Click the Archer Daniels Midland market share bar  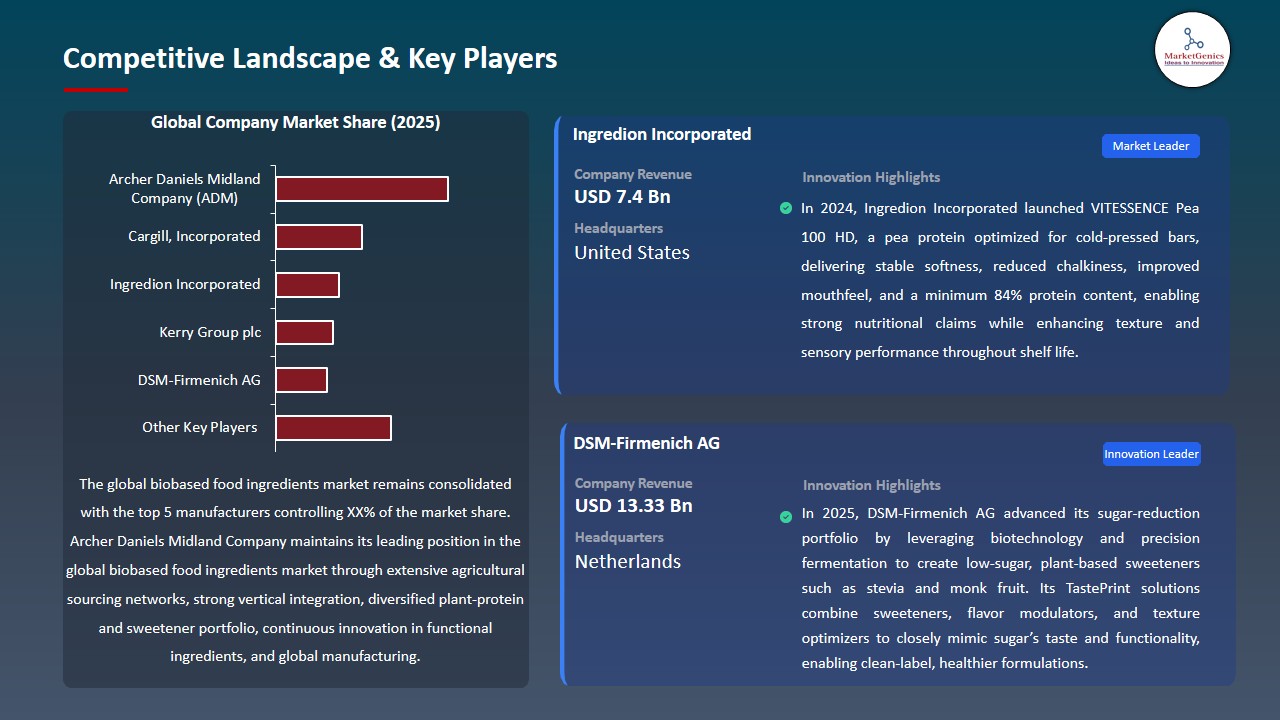tap(361, 189)
